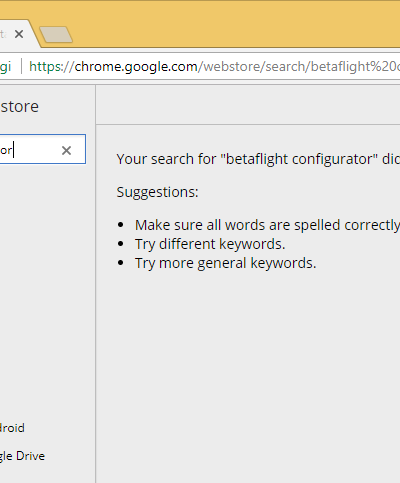
Task: Click the 'Your search for betaflight configurator' message
Action: click(258, 159)
